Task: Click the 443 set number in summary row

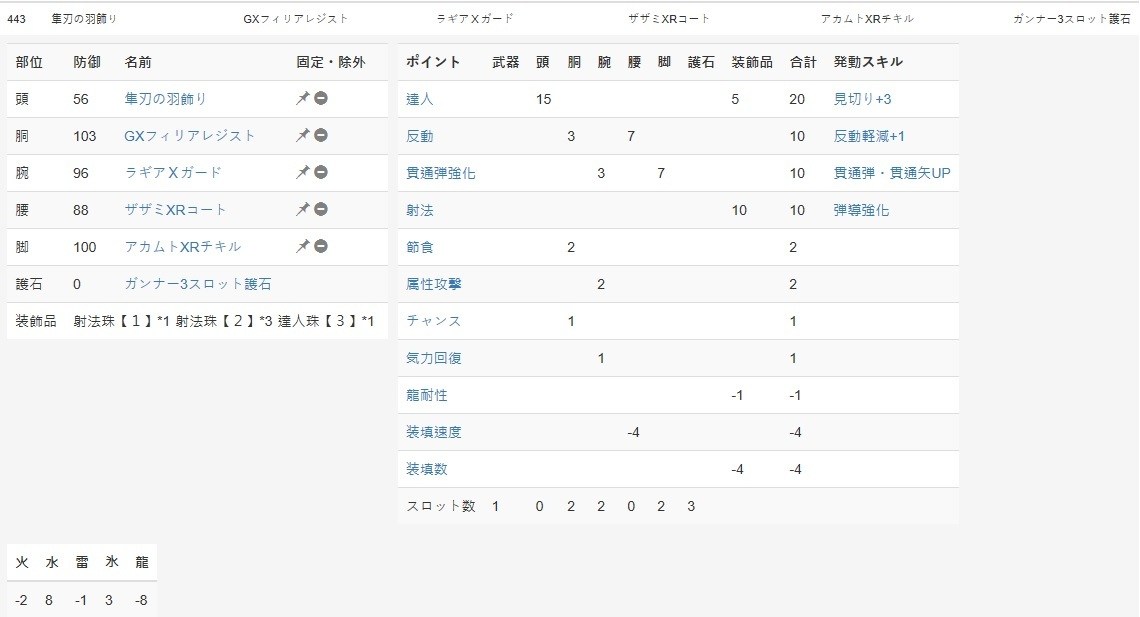Action: tap(16, 19)
